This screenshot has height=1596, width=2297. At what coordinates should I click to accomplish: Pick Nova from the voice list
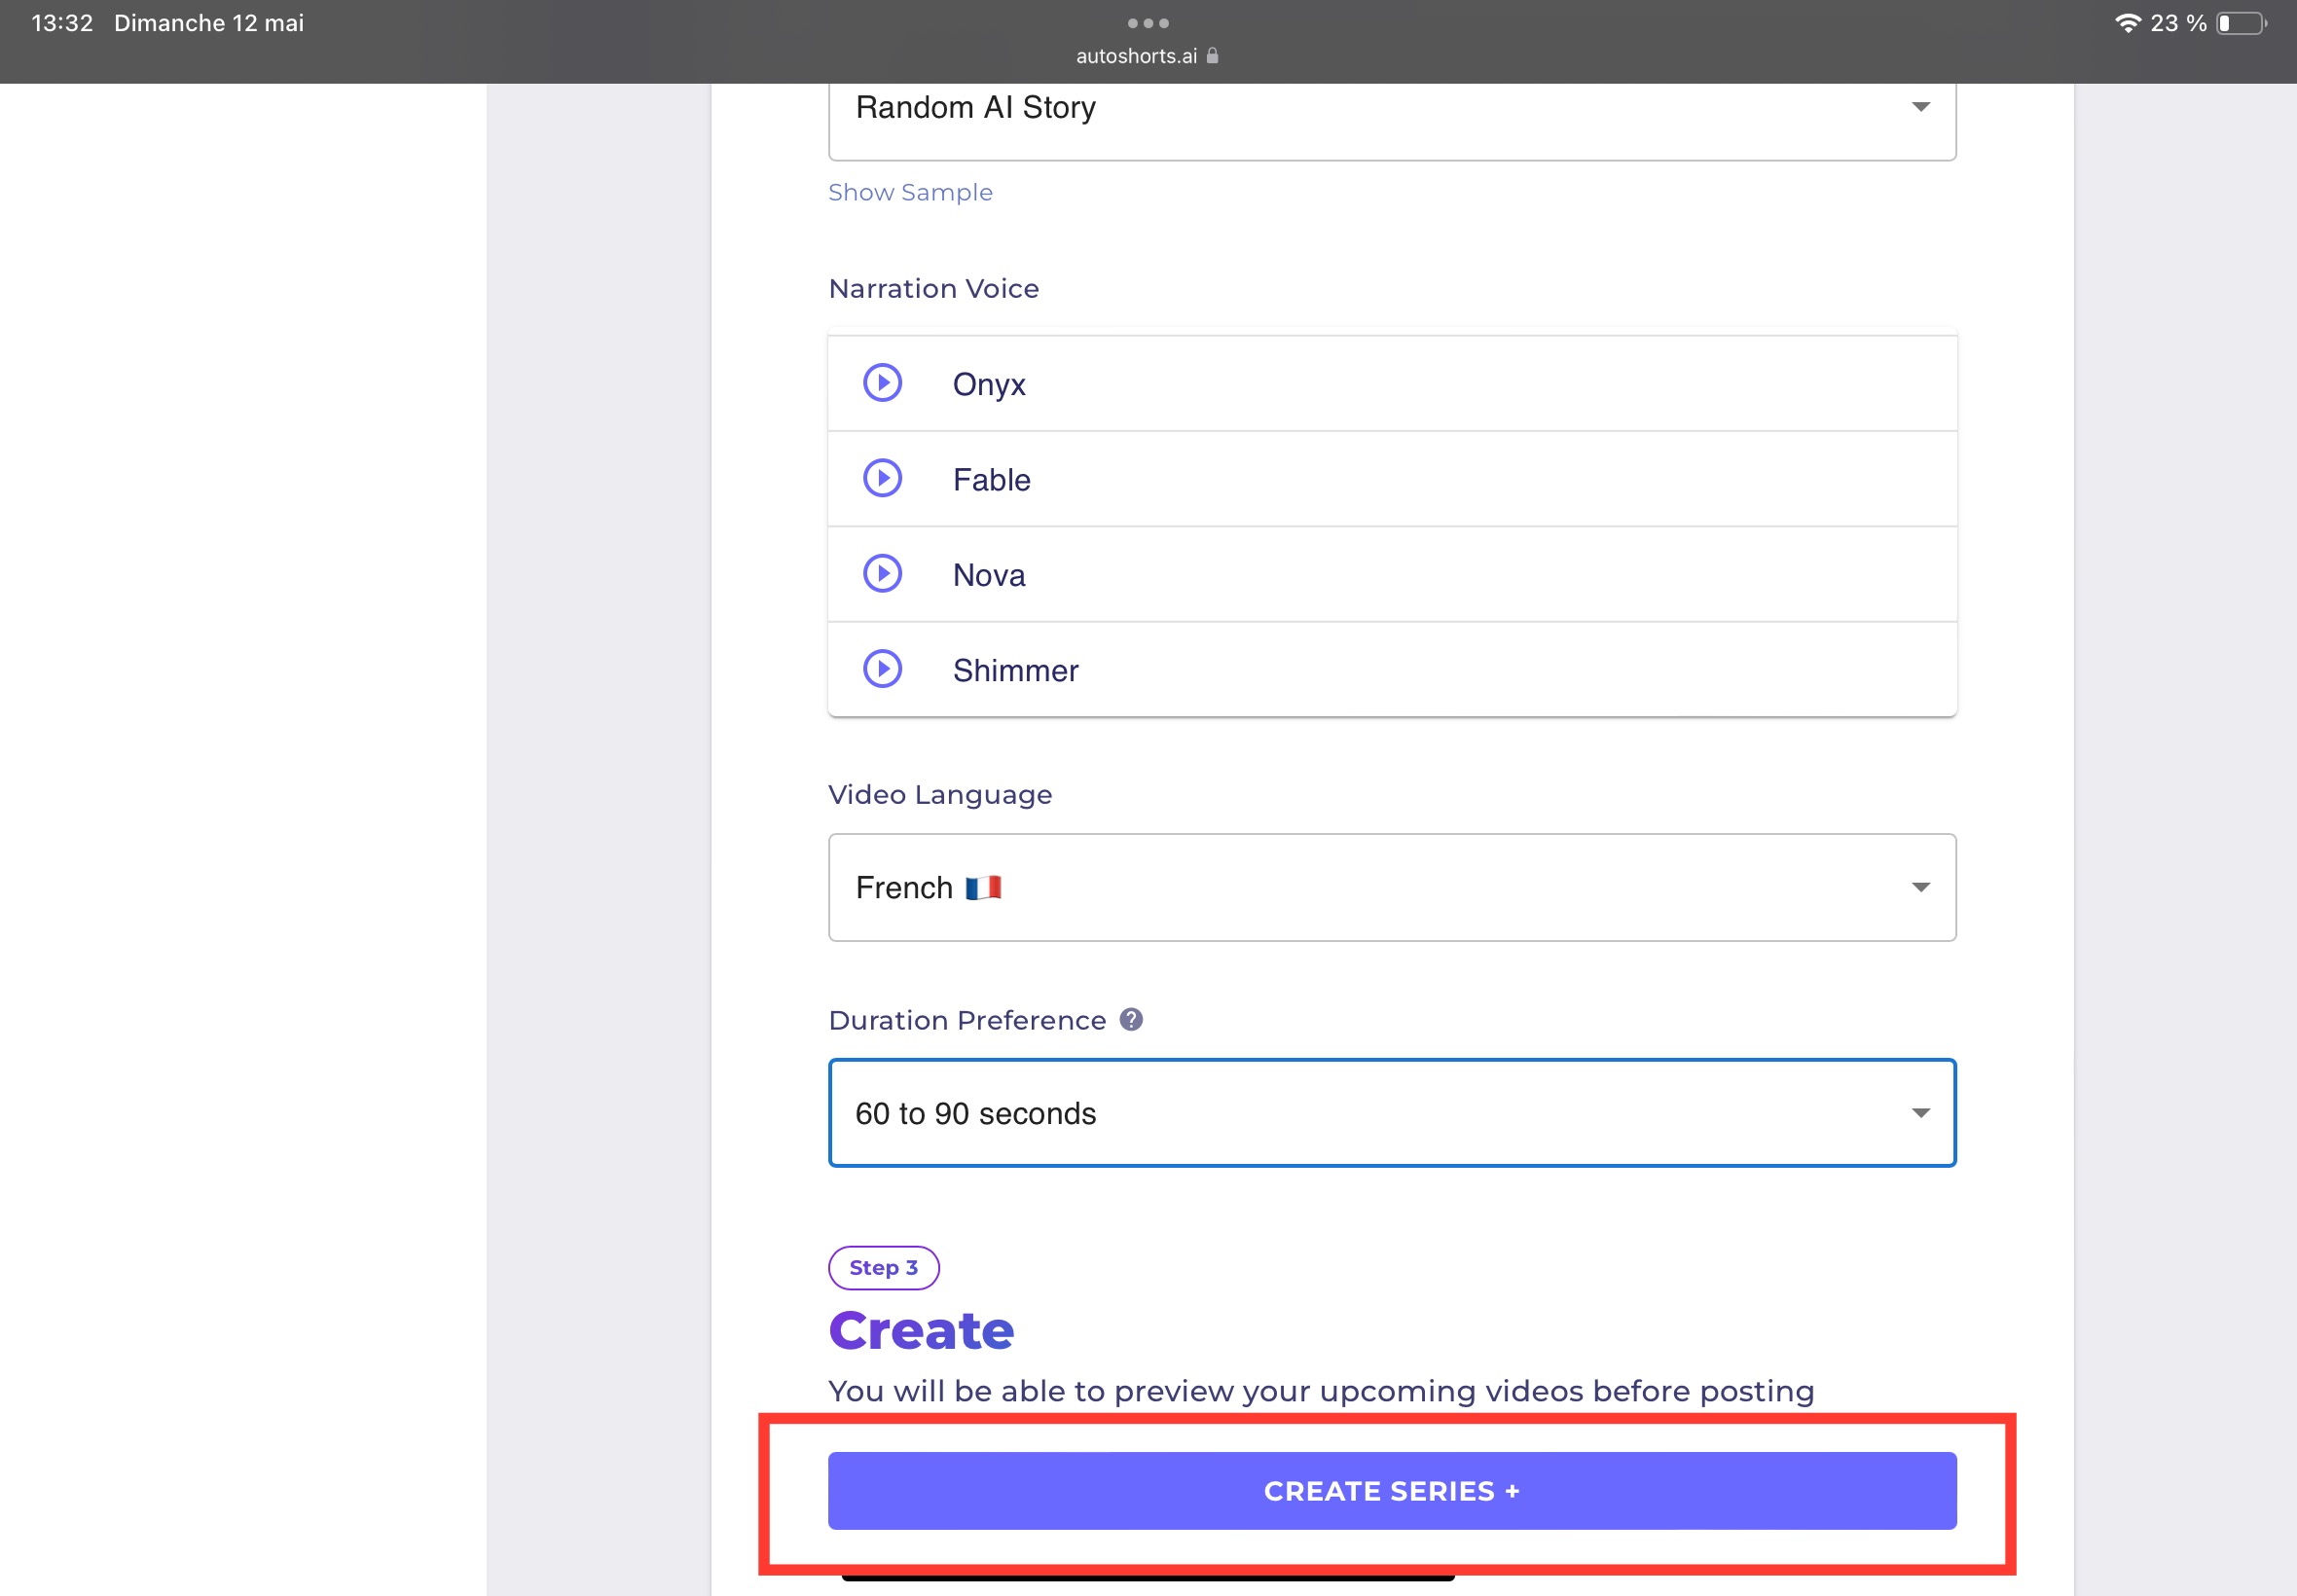click(x=1392, y=575)
